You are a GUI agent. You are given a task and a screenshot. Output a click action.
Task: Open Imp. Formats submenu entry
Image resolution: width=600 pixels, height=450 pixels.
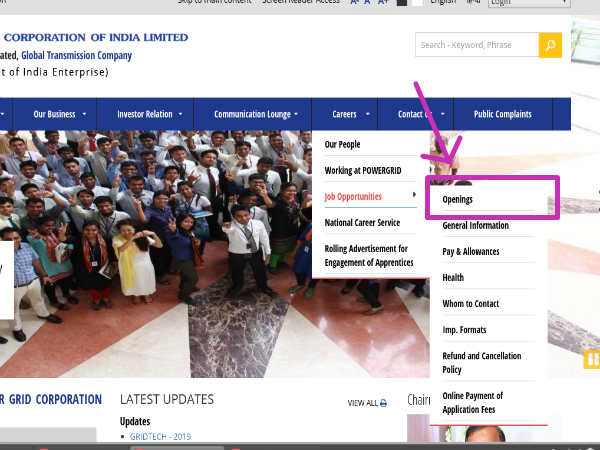click(464, 329)
